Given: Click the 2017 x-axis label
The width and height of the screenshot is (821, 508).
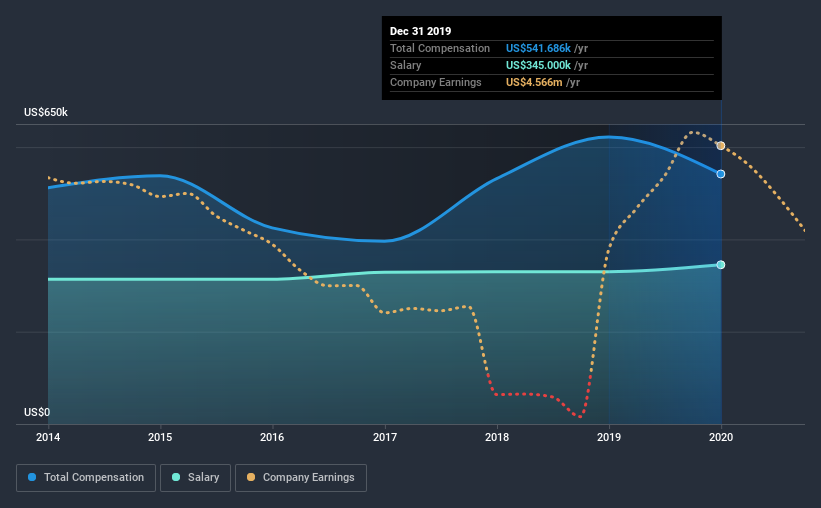Looking at the screenshot, I should point(385,437).
